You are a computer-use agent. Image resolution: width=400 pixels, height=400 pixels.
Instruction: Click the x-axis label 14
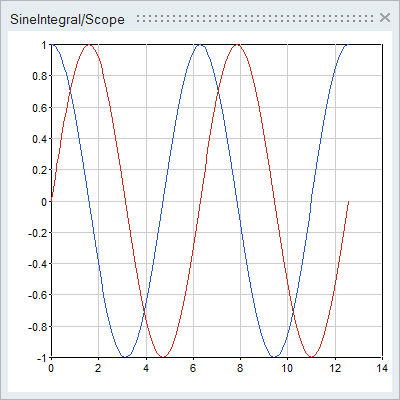point(382,368)
